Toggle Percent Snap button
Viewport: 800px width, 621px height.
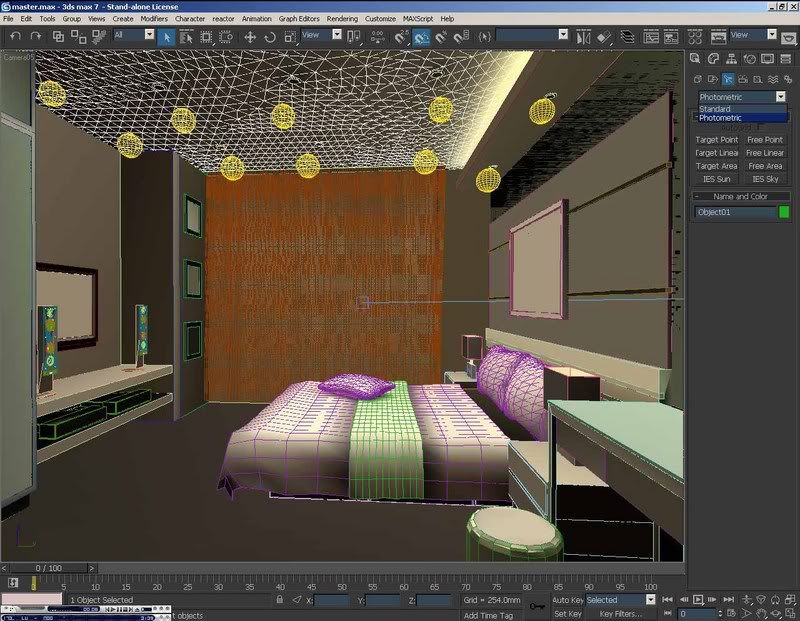(441, 37)
